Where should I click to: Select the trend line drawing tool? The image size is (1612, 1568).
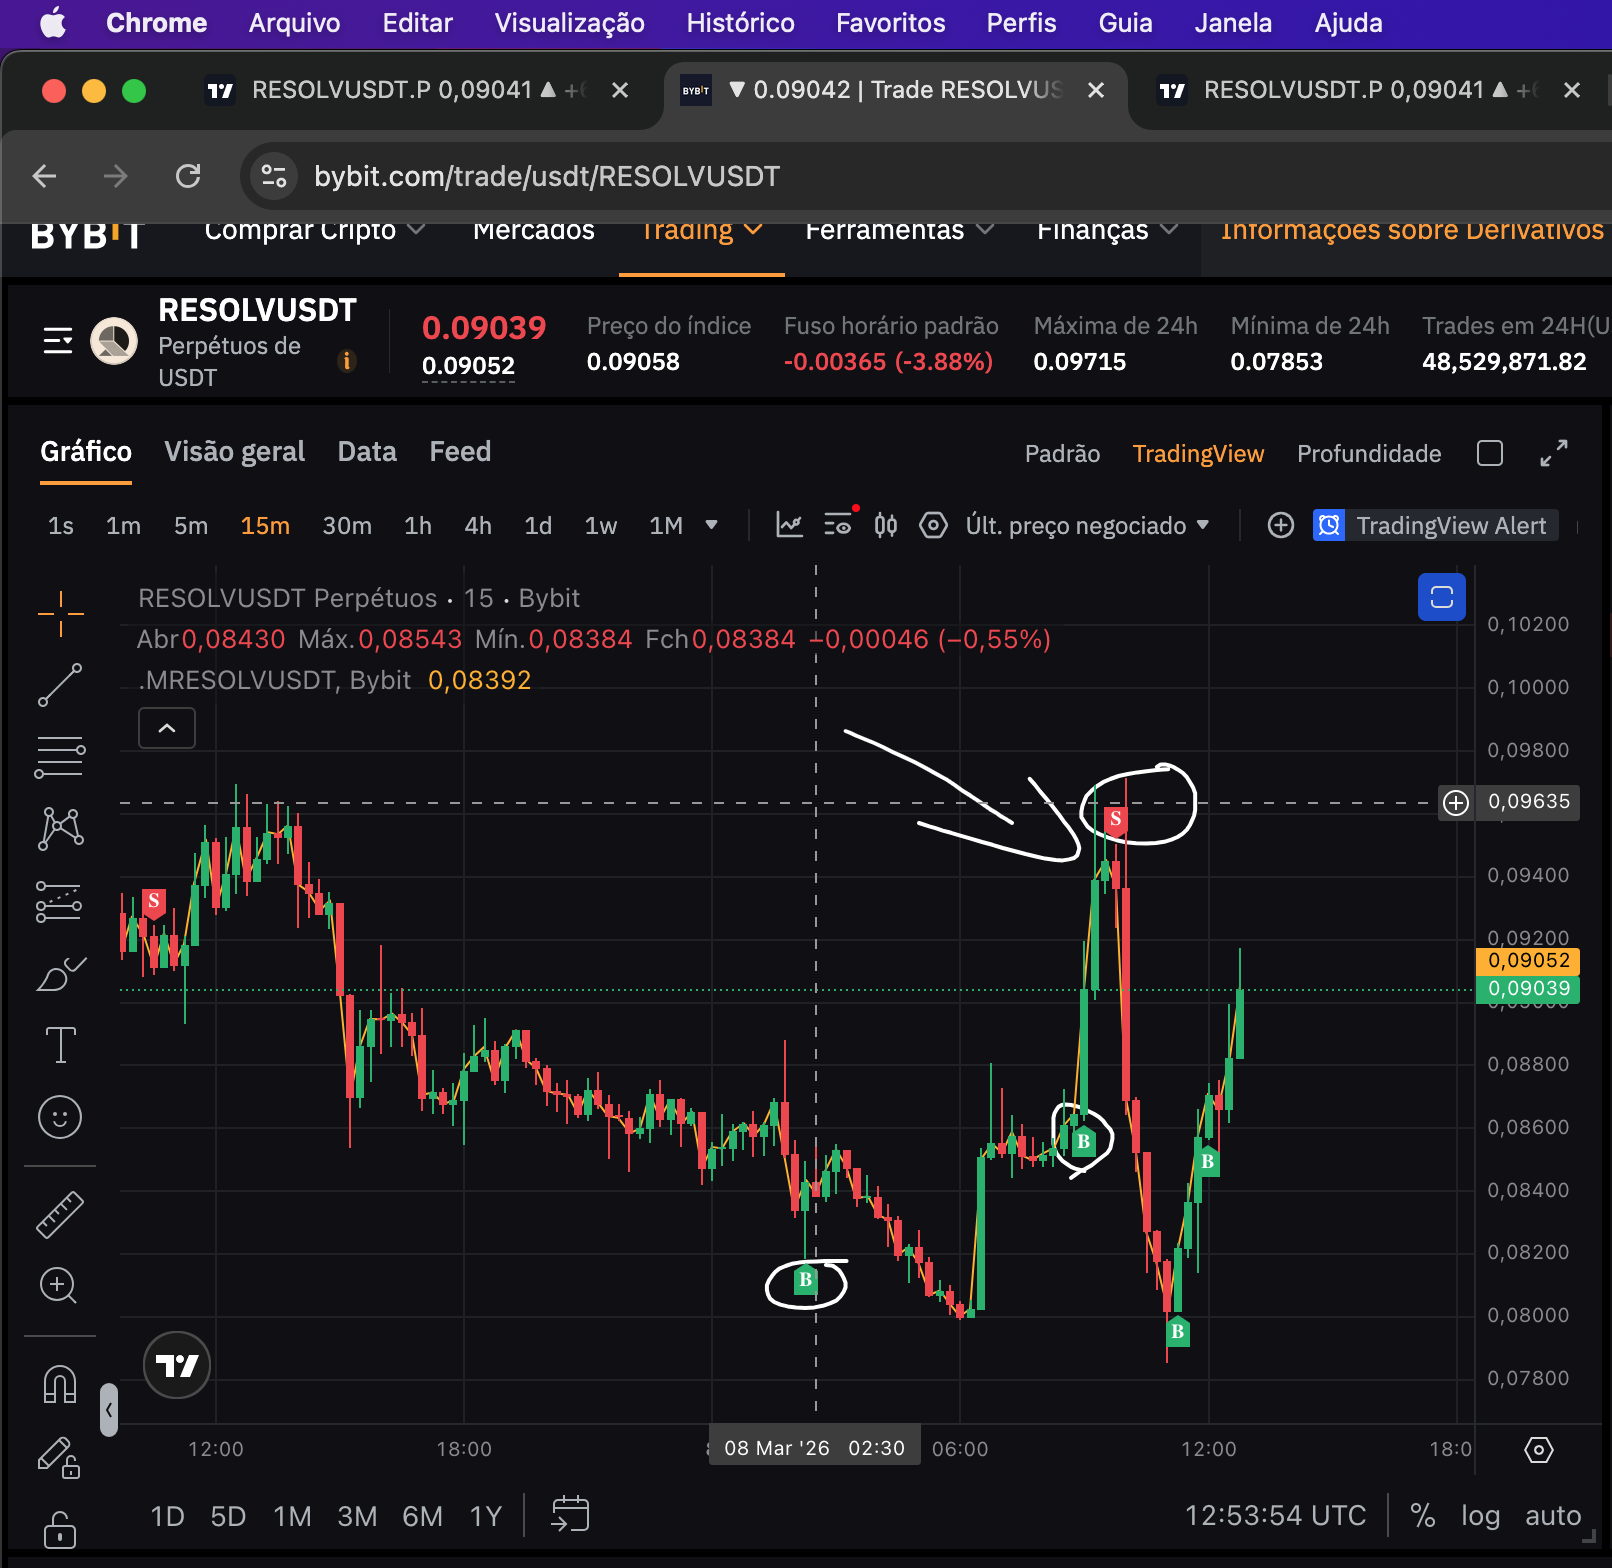60,685
